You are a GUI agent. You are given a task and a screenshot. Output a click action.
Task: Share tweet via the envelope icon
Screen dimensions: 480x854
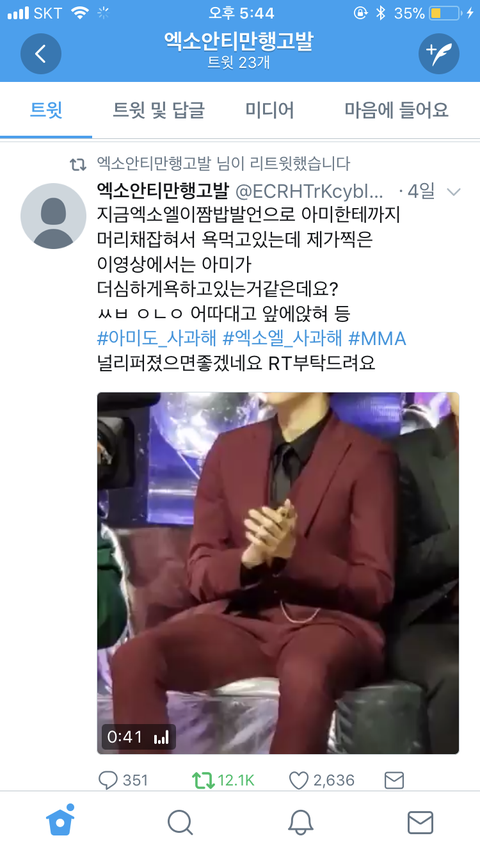[394, 780]
